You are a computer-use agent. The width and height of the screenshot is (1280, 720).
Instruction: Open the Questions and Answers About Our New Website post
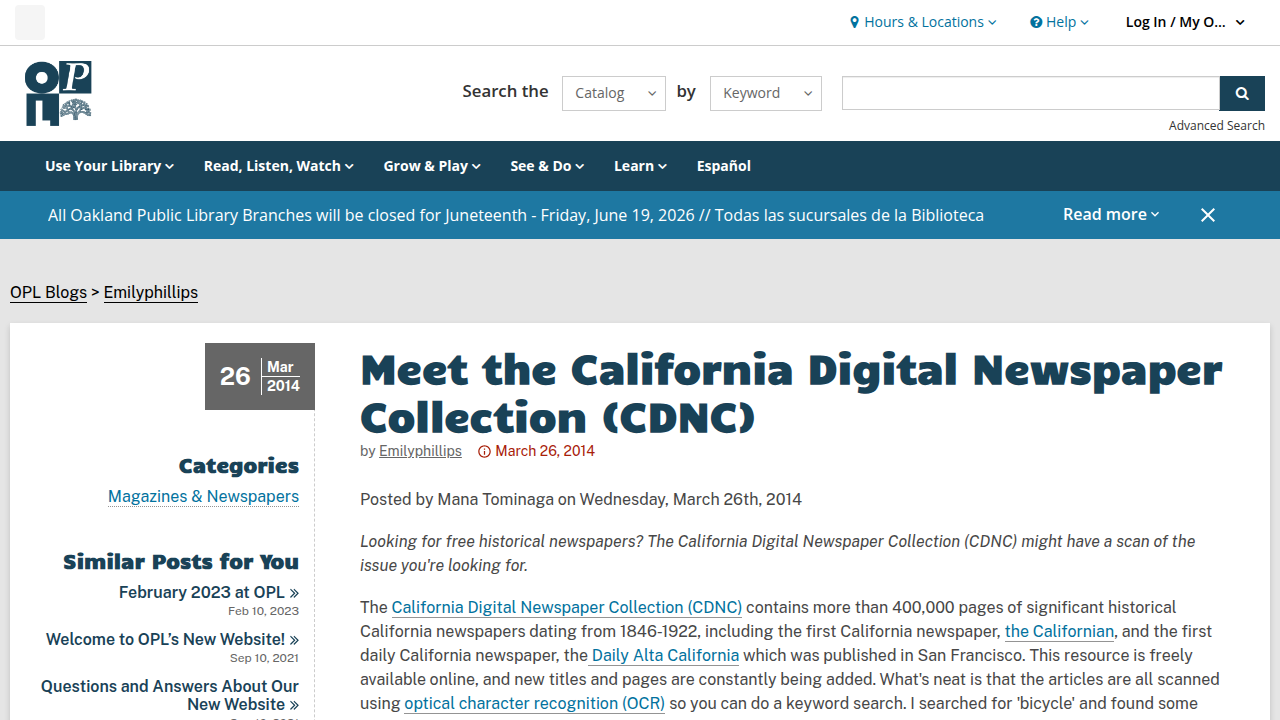coord(170,695)
